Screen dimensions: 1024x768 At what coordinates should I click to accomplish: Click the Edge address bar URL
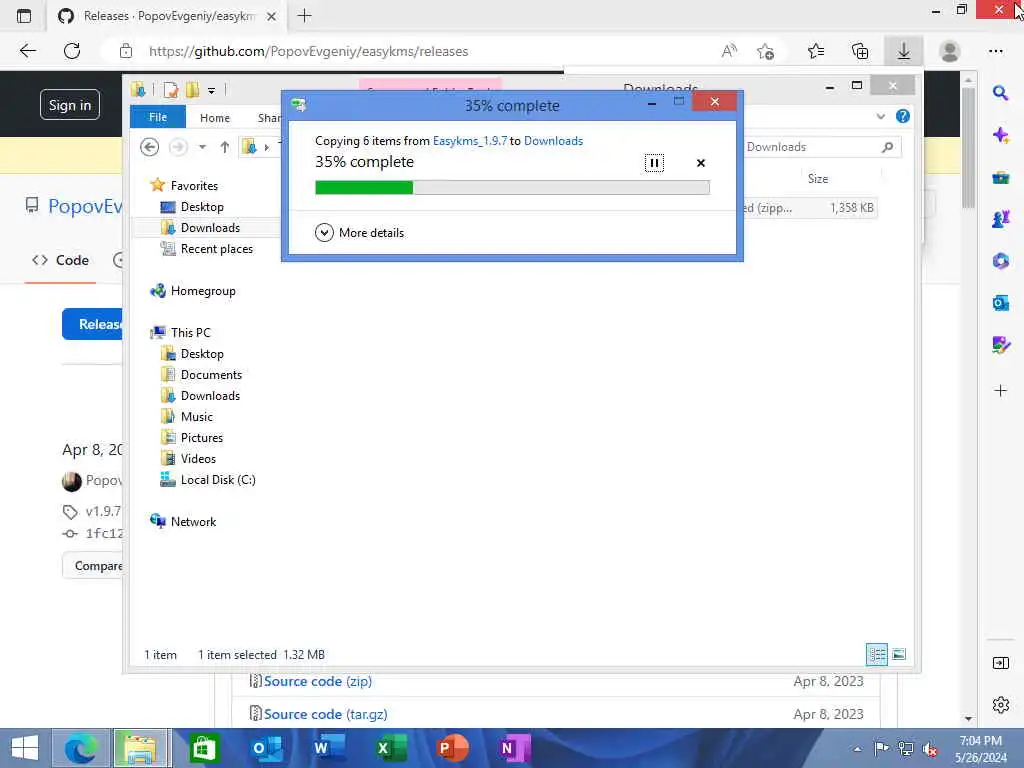pos(308,51)
